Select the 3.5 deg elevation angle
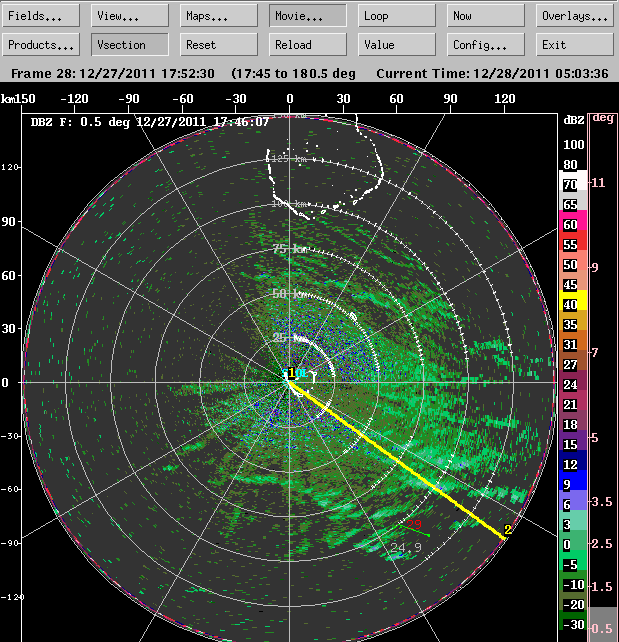 [x=602, y=502]
